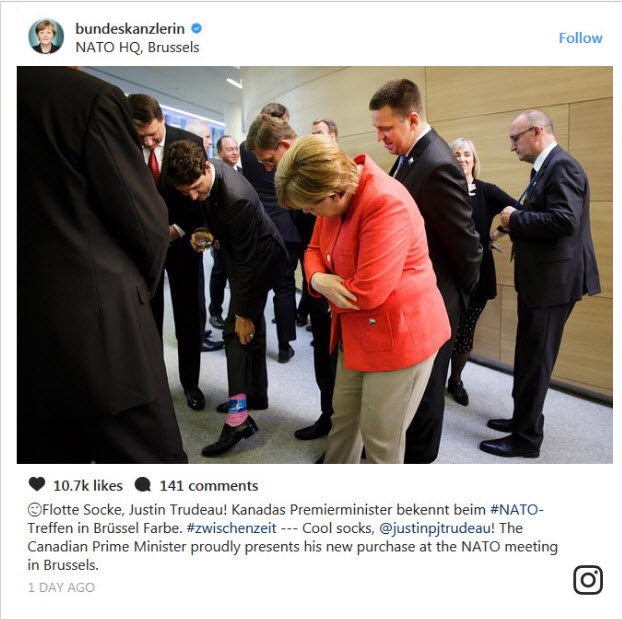The width and height of the screenshot is (622, 619).
Task: Open the #NATO hashtag
Action: click(x=517, y=509)
